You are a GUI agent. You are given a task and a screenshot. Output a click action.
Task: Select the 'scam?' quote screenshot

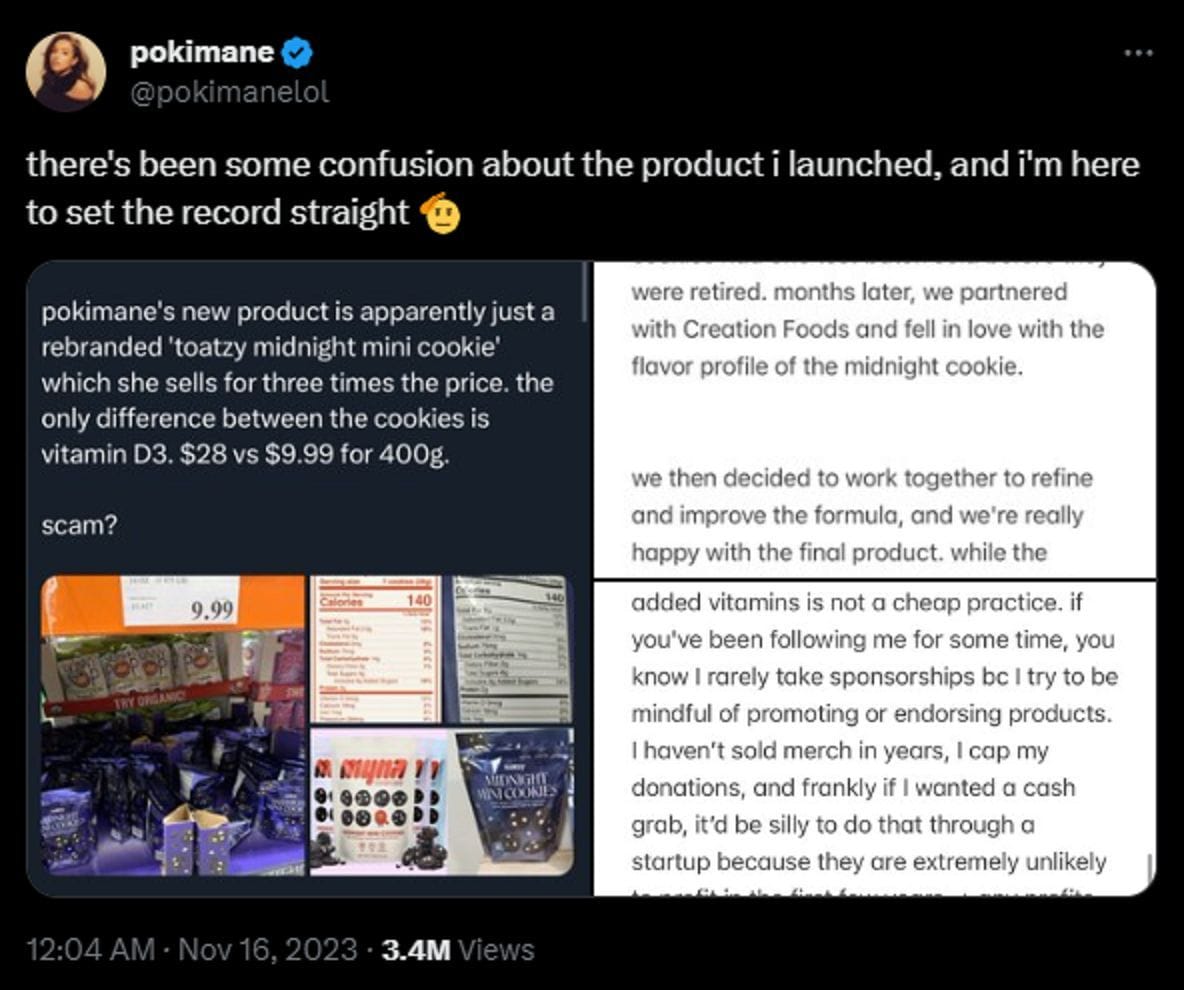tap(300, 420)
